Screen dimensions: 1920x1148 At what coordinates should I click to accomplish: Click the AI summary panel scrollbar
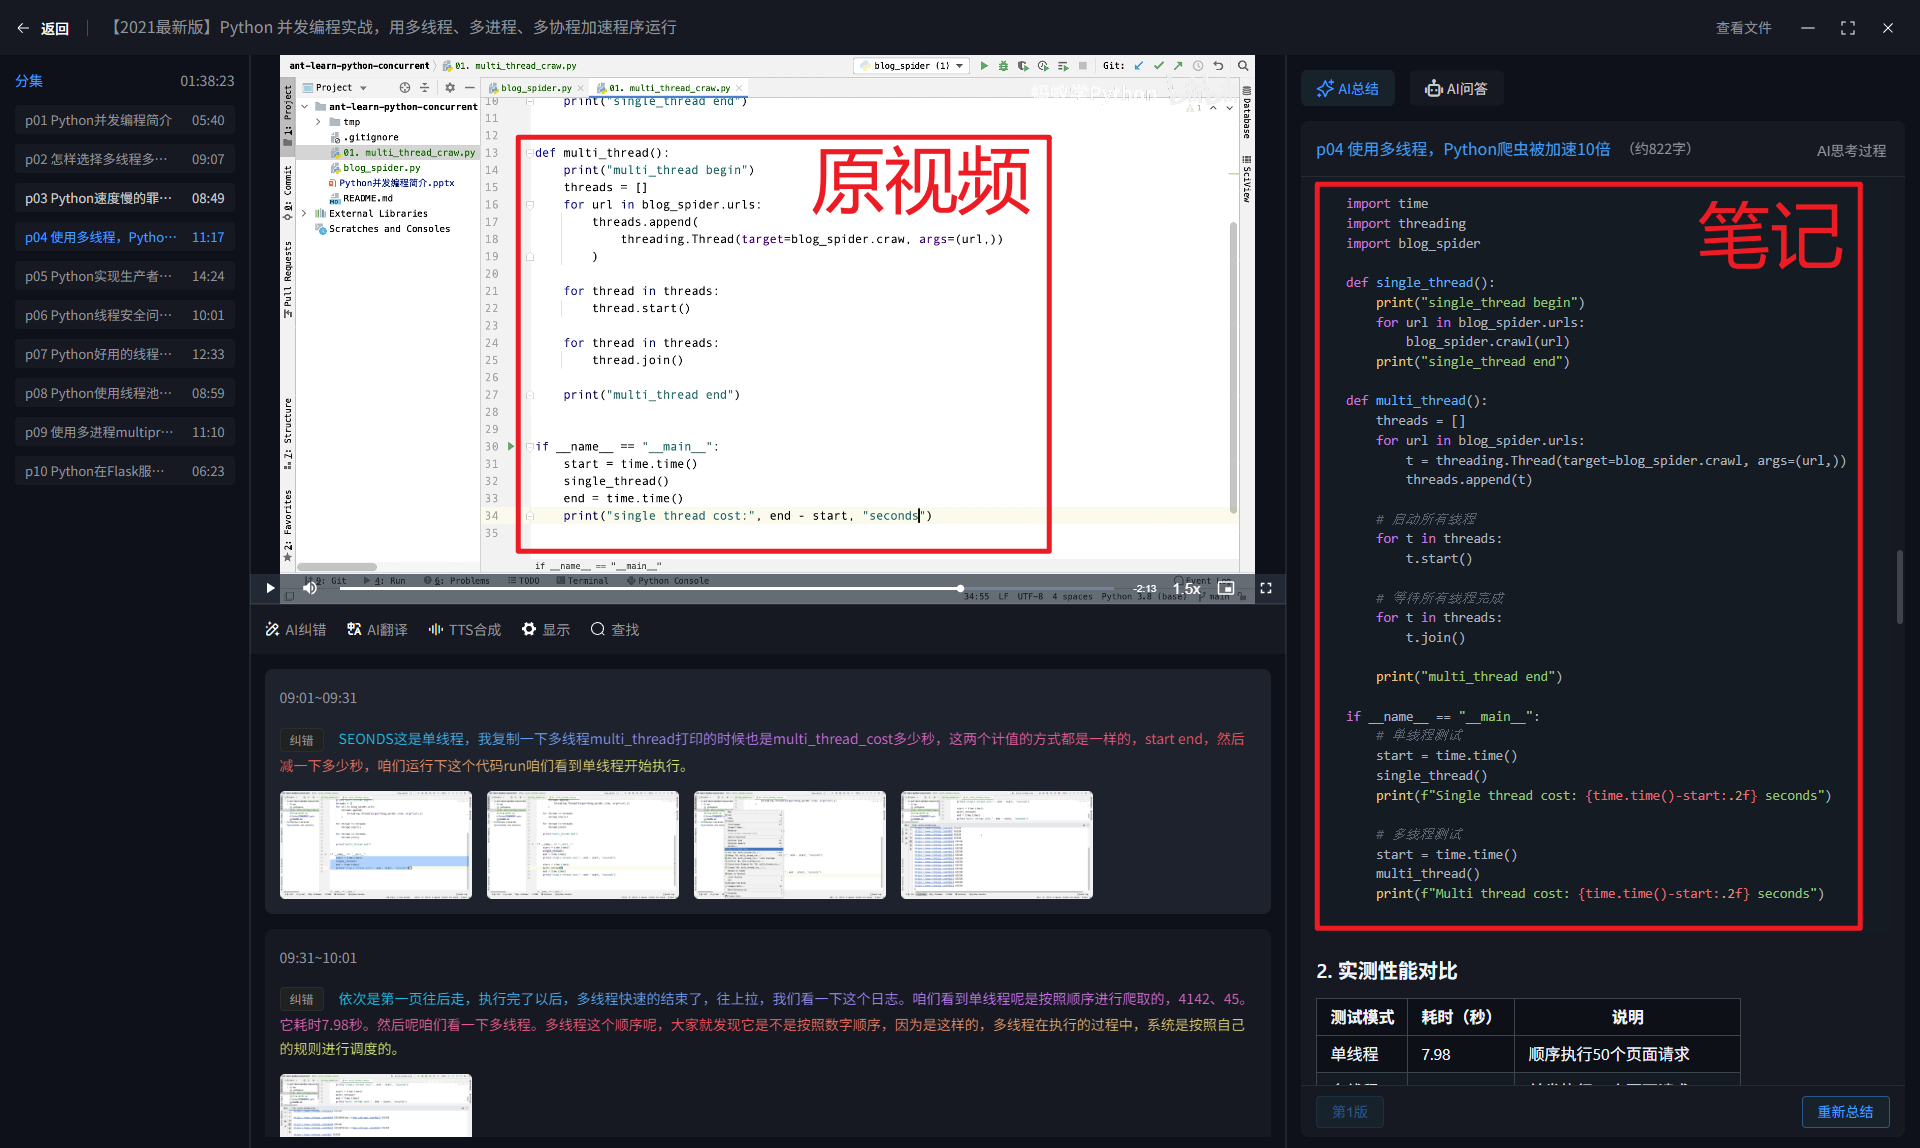[x=1899, y=587]
